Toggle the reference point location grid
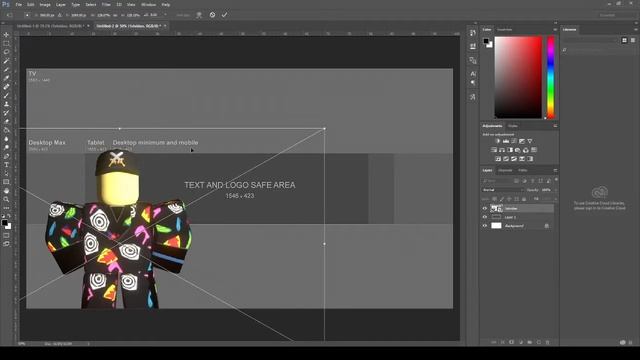Viewport: 640px width, 360px height. click(x=27, y=15)
